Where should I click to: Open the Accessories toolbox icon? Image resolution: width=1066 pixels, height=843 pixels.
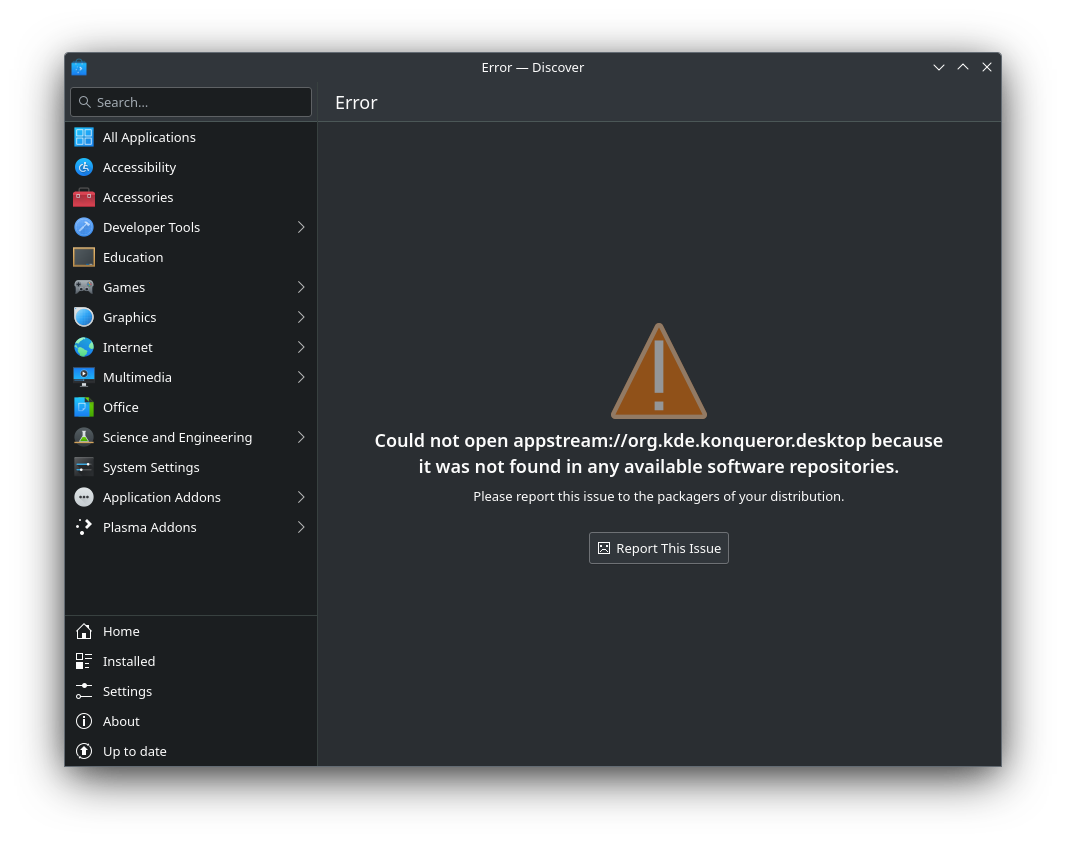tap(84, 197)
